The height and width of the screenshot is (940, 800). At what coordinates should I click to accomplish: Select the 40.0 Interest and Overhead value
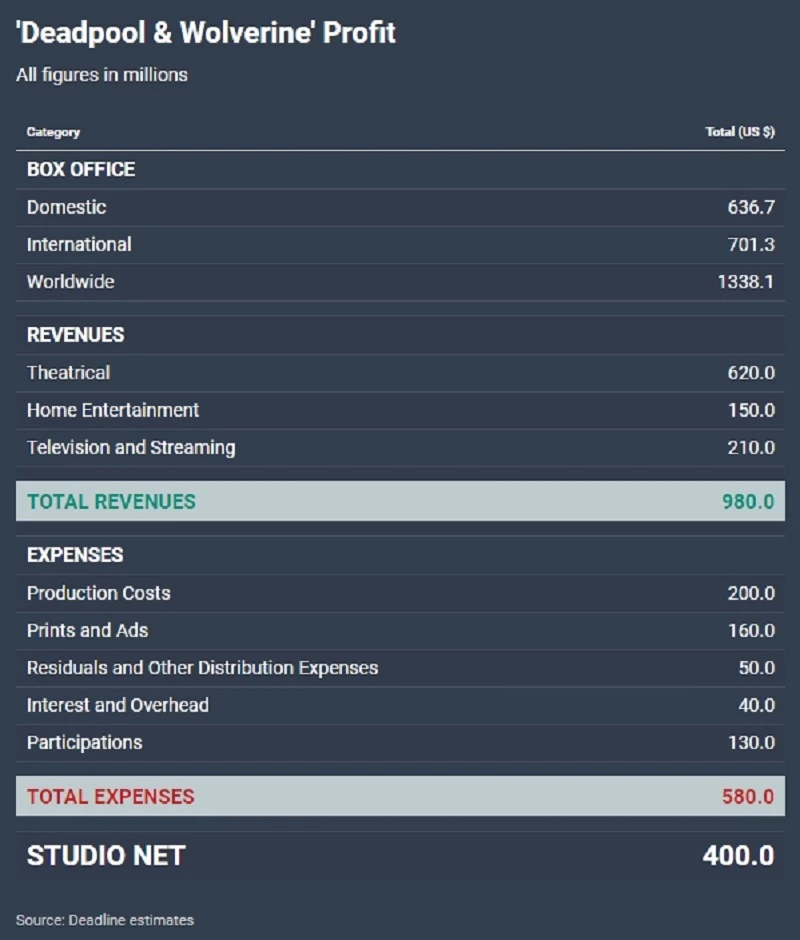(x=756, y=706)
